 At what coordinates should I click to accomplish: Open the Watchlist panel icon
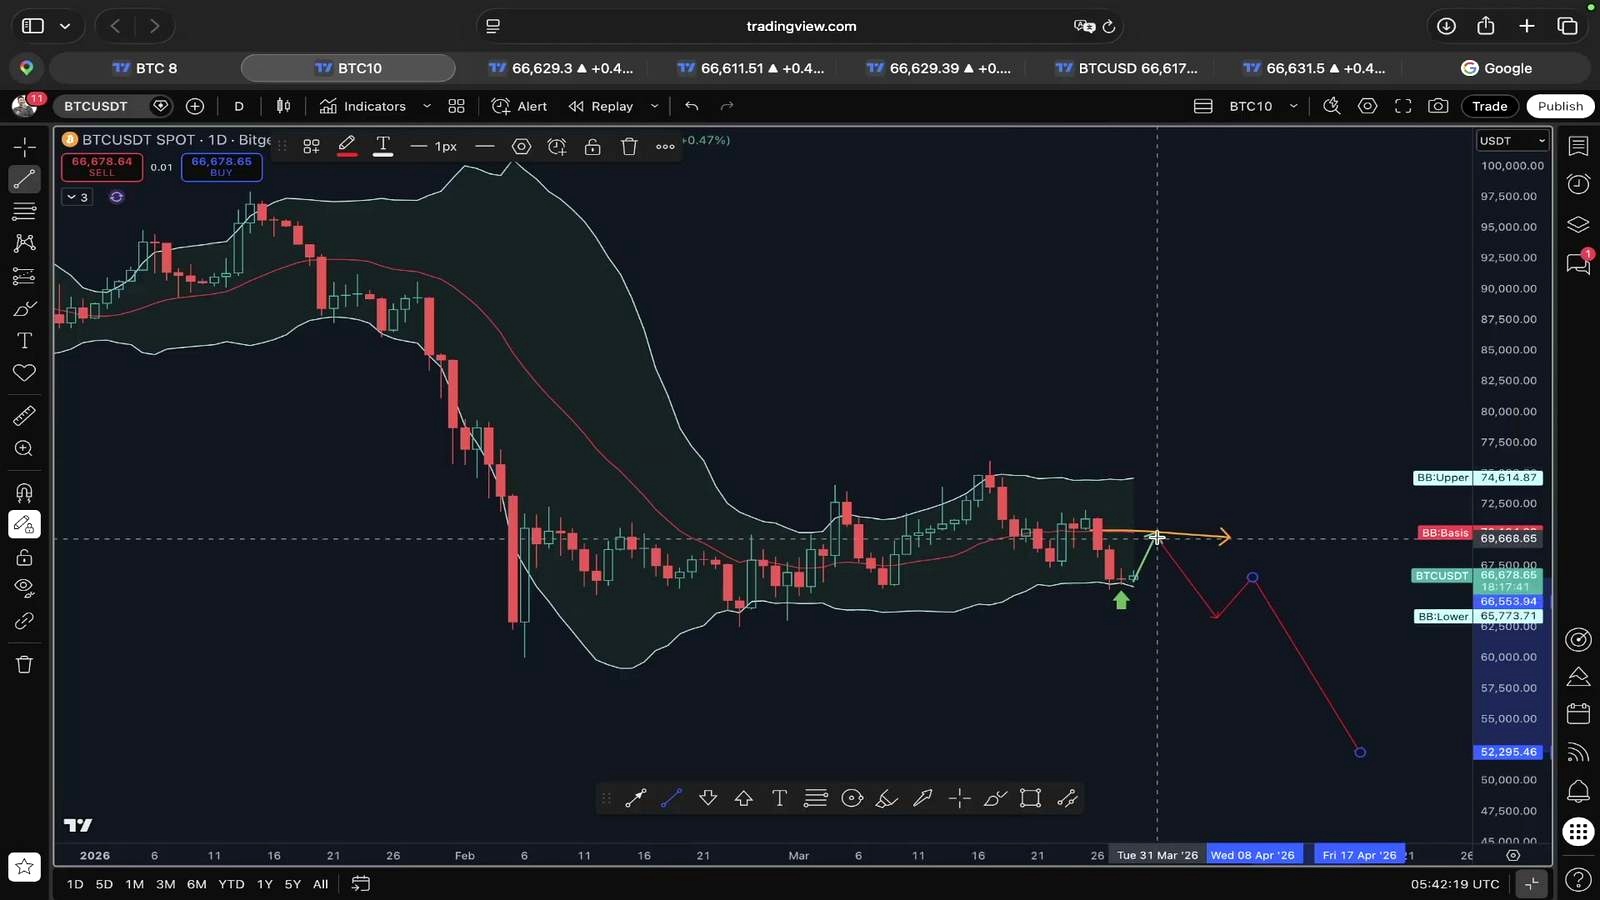pyautogui.click(x=1578, y=146)
